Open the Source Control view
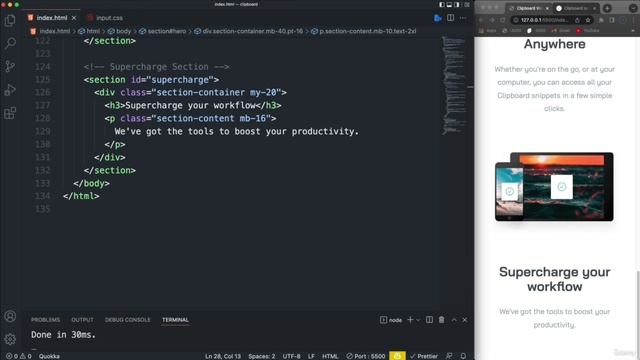 pos(10,66)
